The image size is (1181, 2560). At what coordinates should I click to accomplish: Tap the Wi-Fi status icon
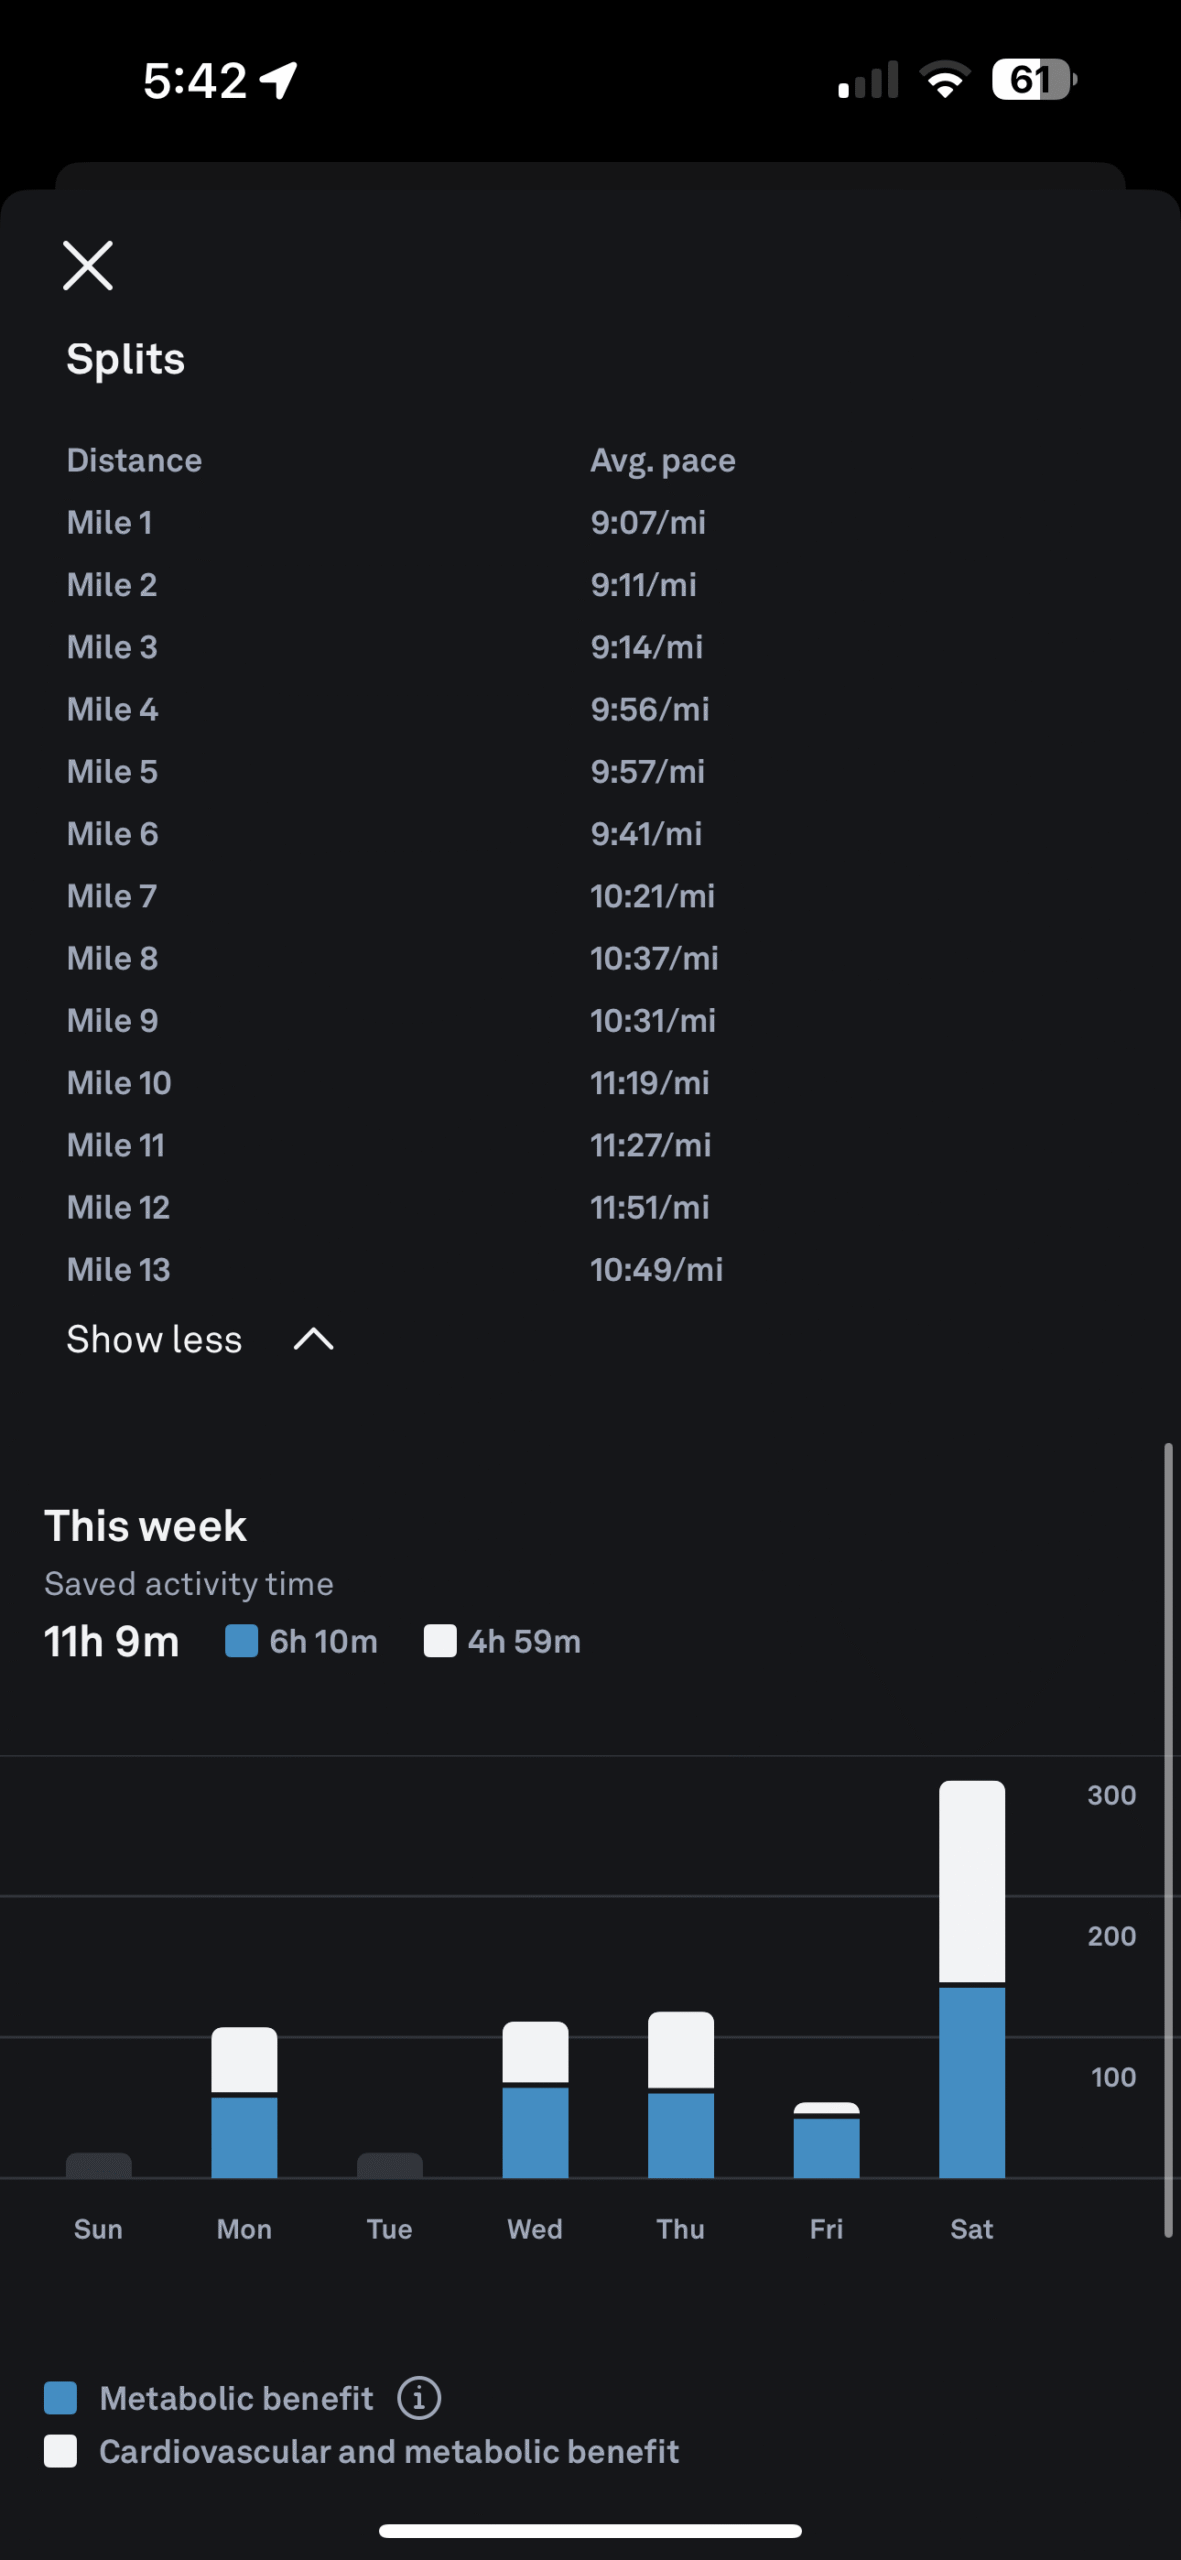(945, 80)
